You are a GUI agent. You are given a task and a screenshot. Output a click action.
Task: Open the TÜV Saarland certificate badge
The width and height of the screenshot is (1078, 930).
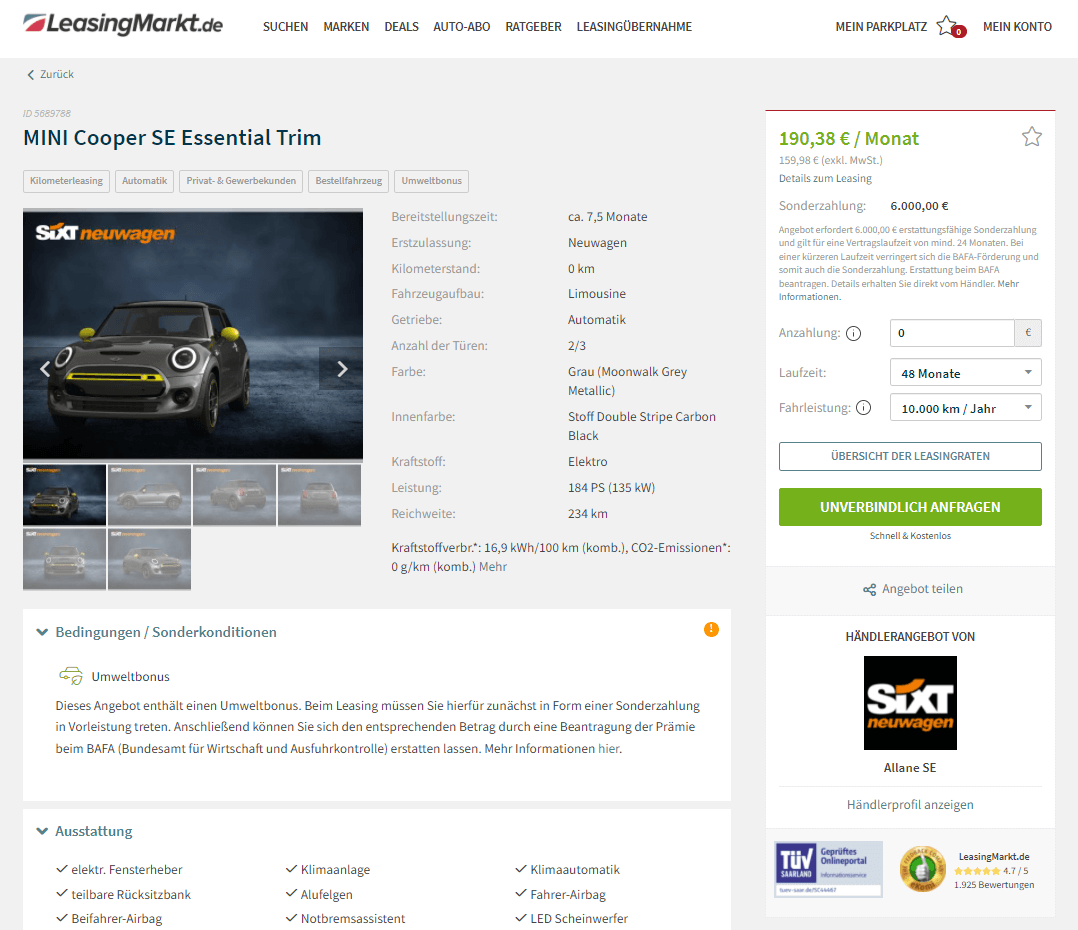[828, 869]
